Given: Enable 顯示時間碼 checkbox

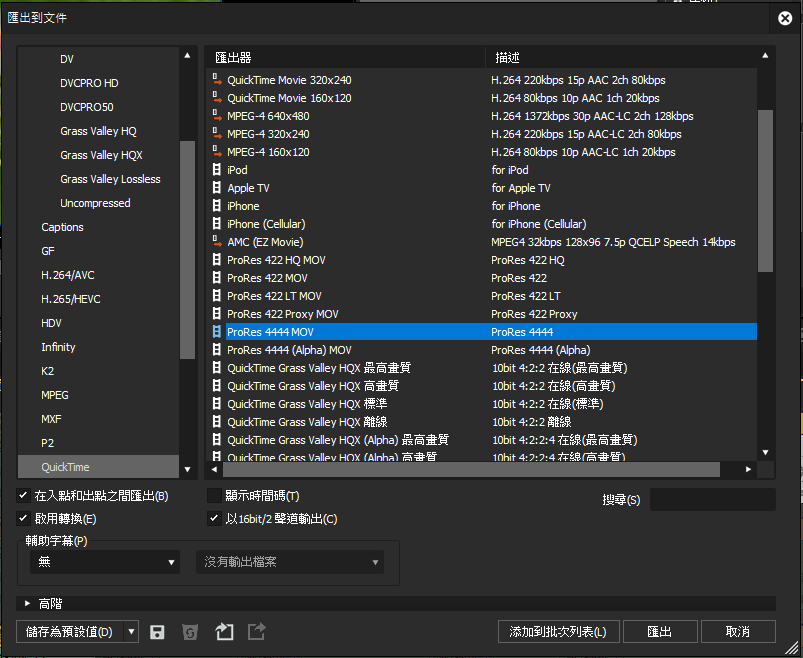Looking at the screenshot, I should click(214, 496).
